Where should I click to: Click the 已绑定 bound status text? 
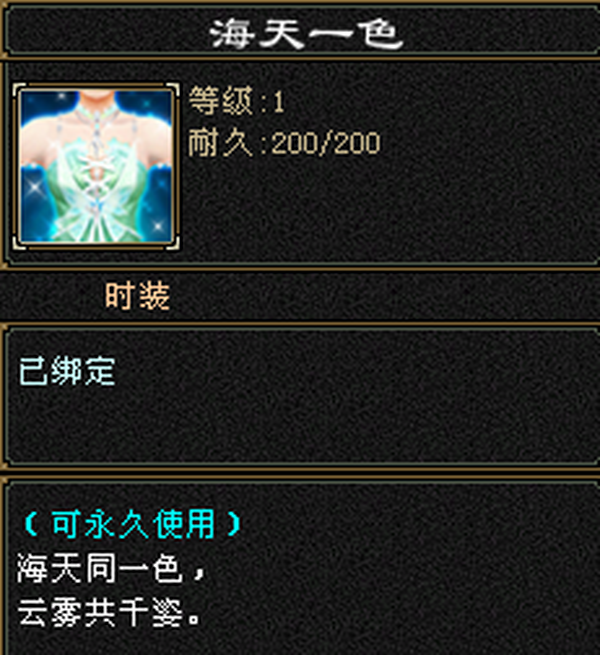(67, 371)
